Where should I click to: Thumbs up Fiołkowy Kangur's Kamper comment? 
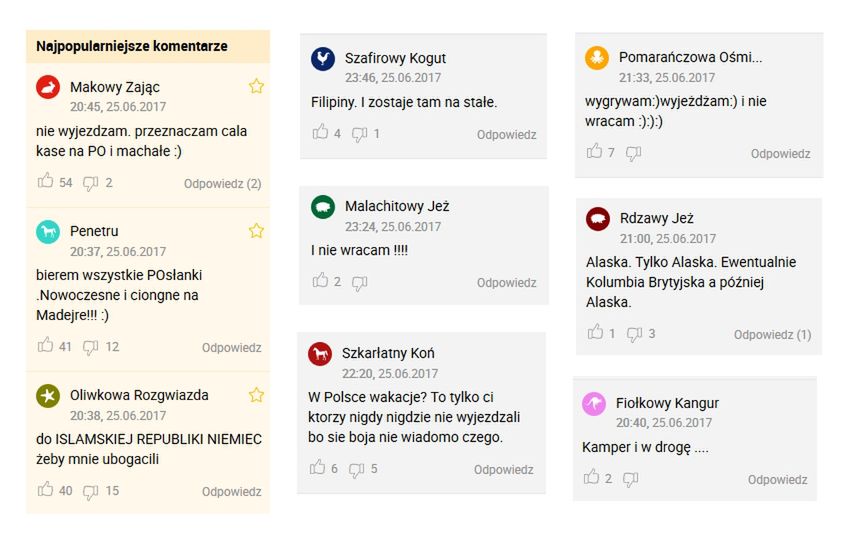pyautogui.click(x=591, y=478)
